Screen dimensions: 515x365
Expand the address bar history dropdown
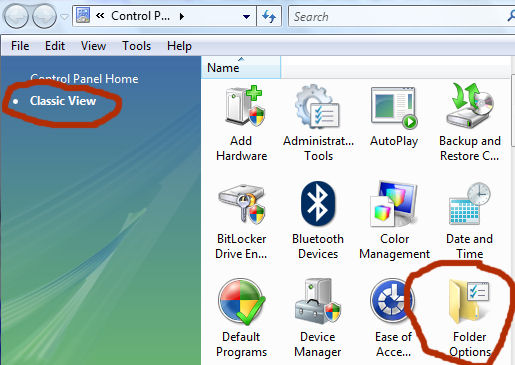coord(247,16)
